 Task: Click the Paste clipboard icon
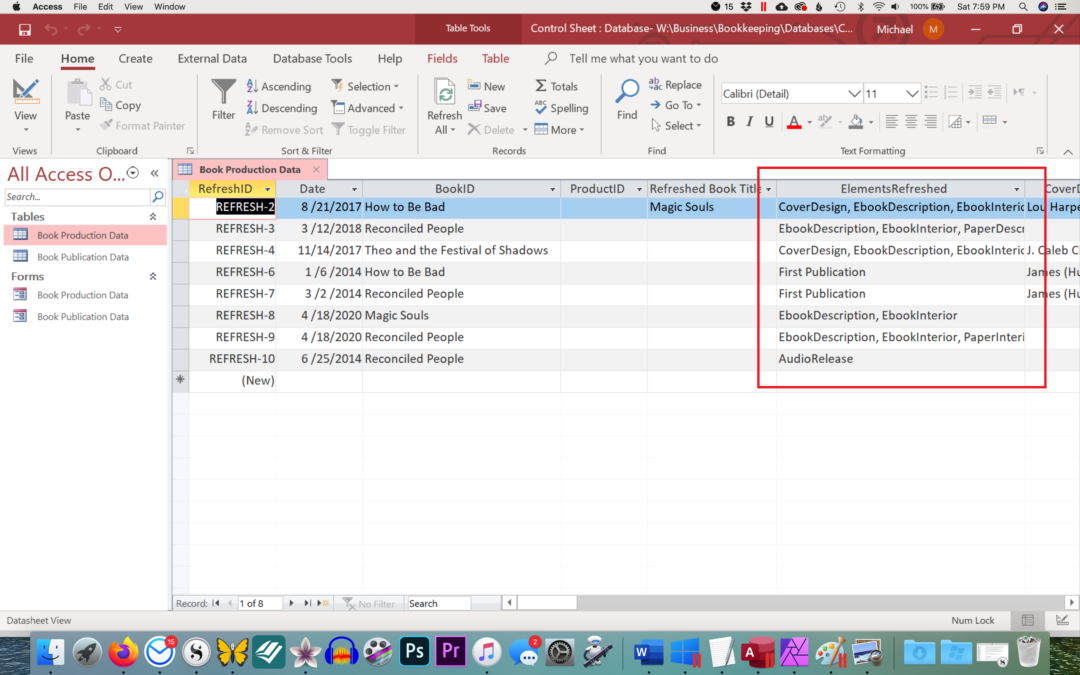coord(78,92)
